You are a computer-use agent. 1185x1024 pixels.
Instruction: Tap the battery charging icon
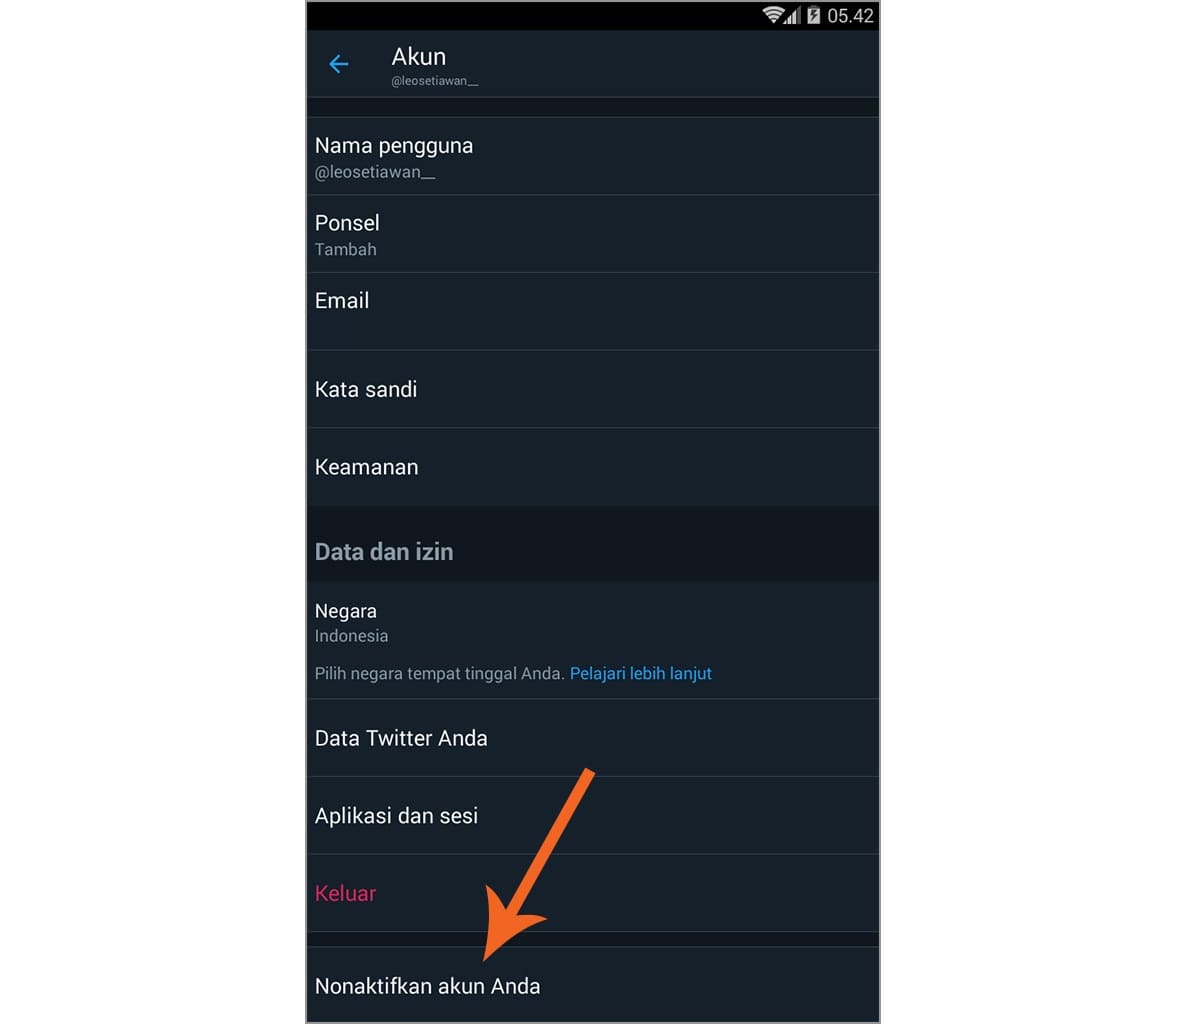pyautogui.click(x=813, y=14)
